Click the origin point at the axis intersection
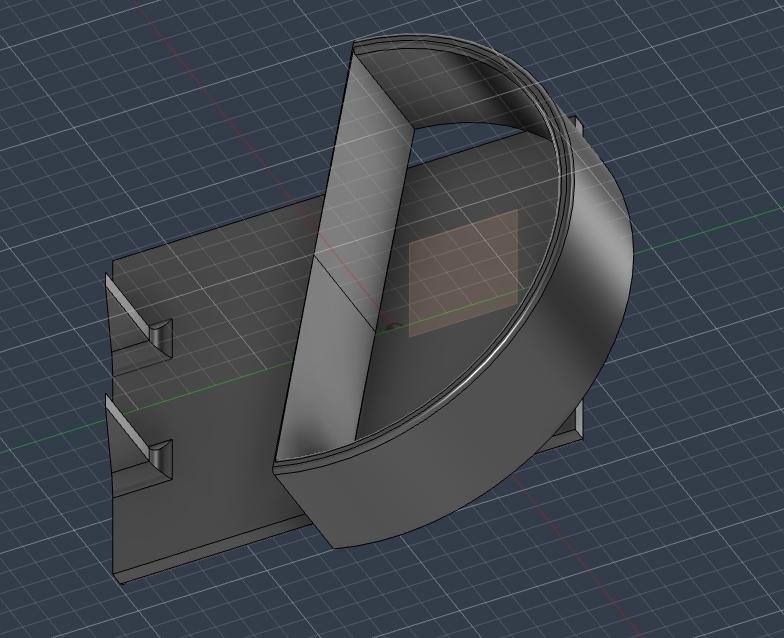Viewport: 784px width, 638px height. (392, 325)
